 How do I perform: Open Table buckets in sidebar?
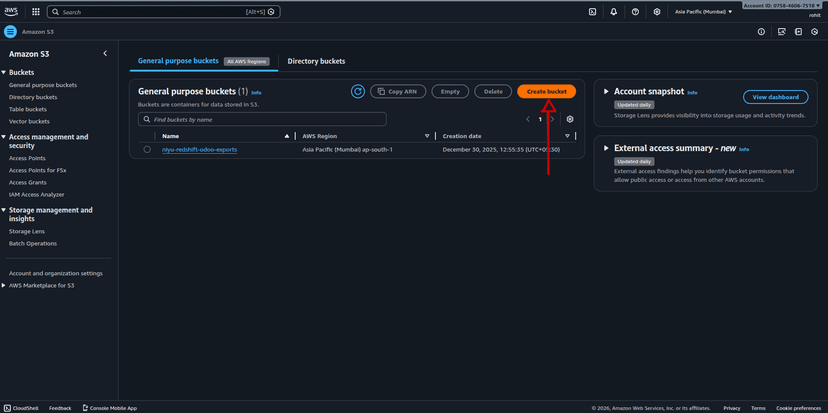pos(28,109)
